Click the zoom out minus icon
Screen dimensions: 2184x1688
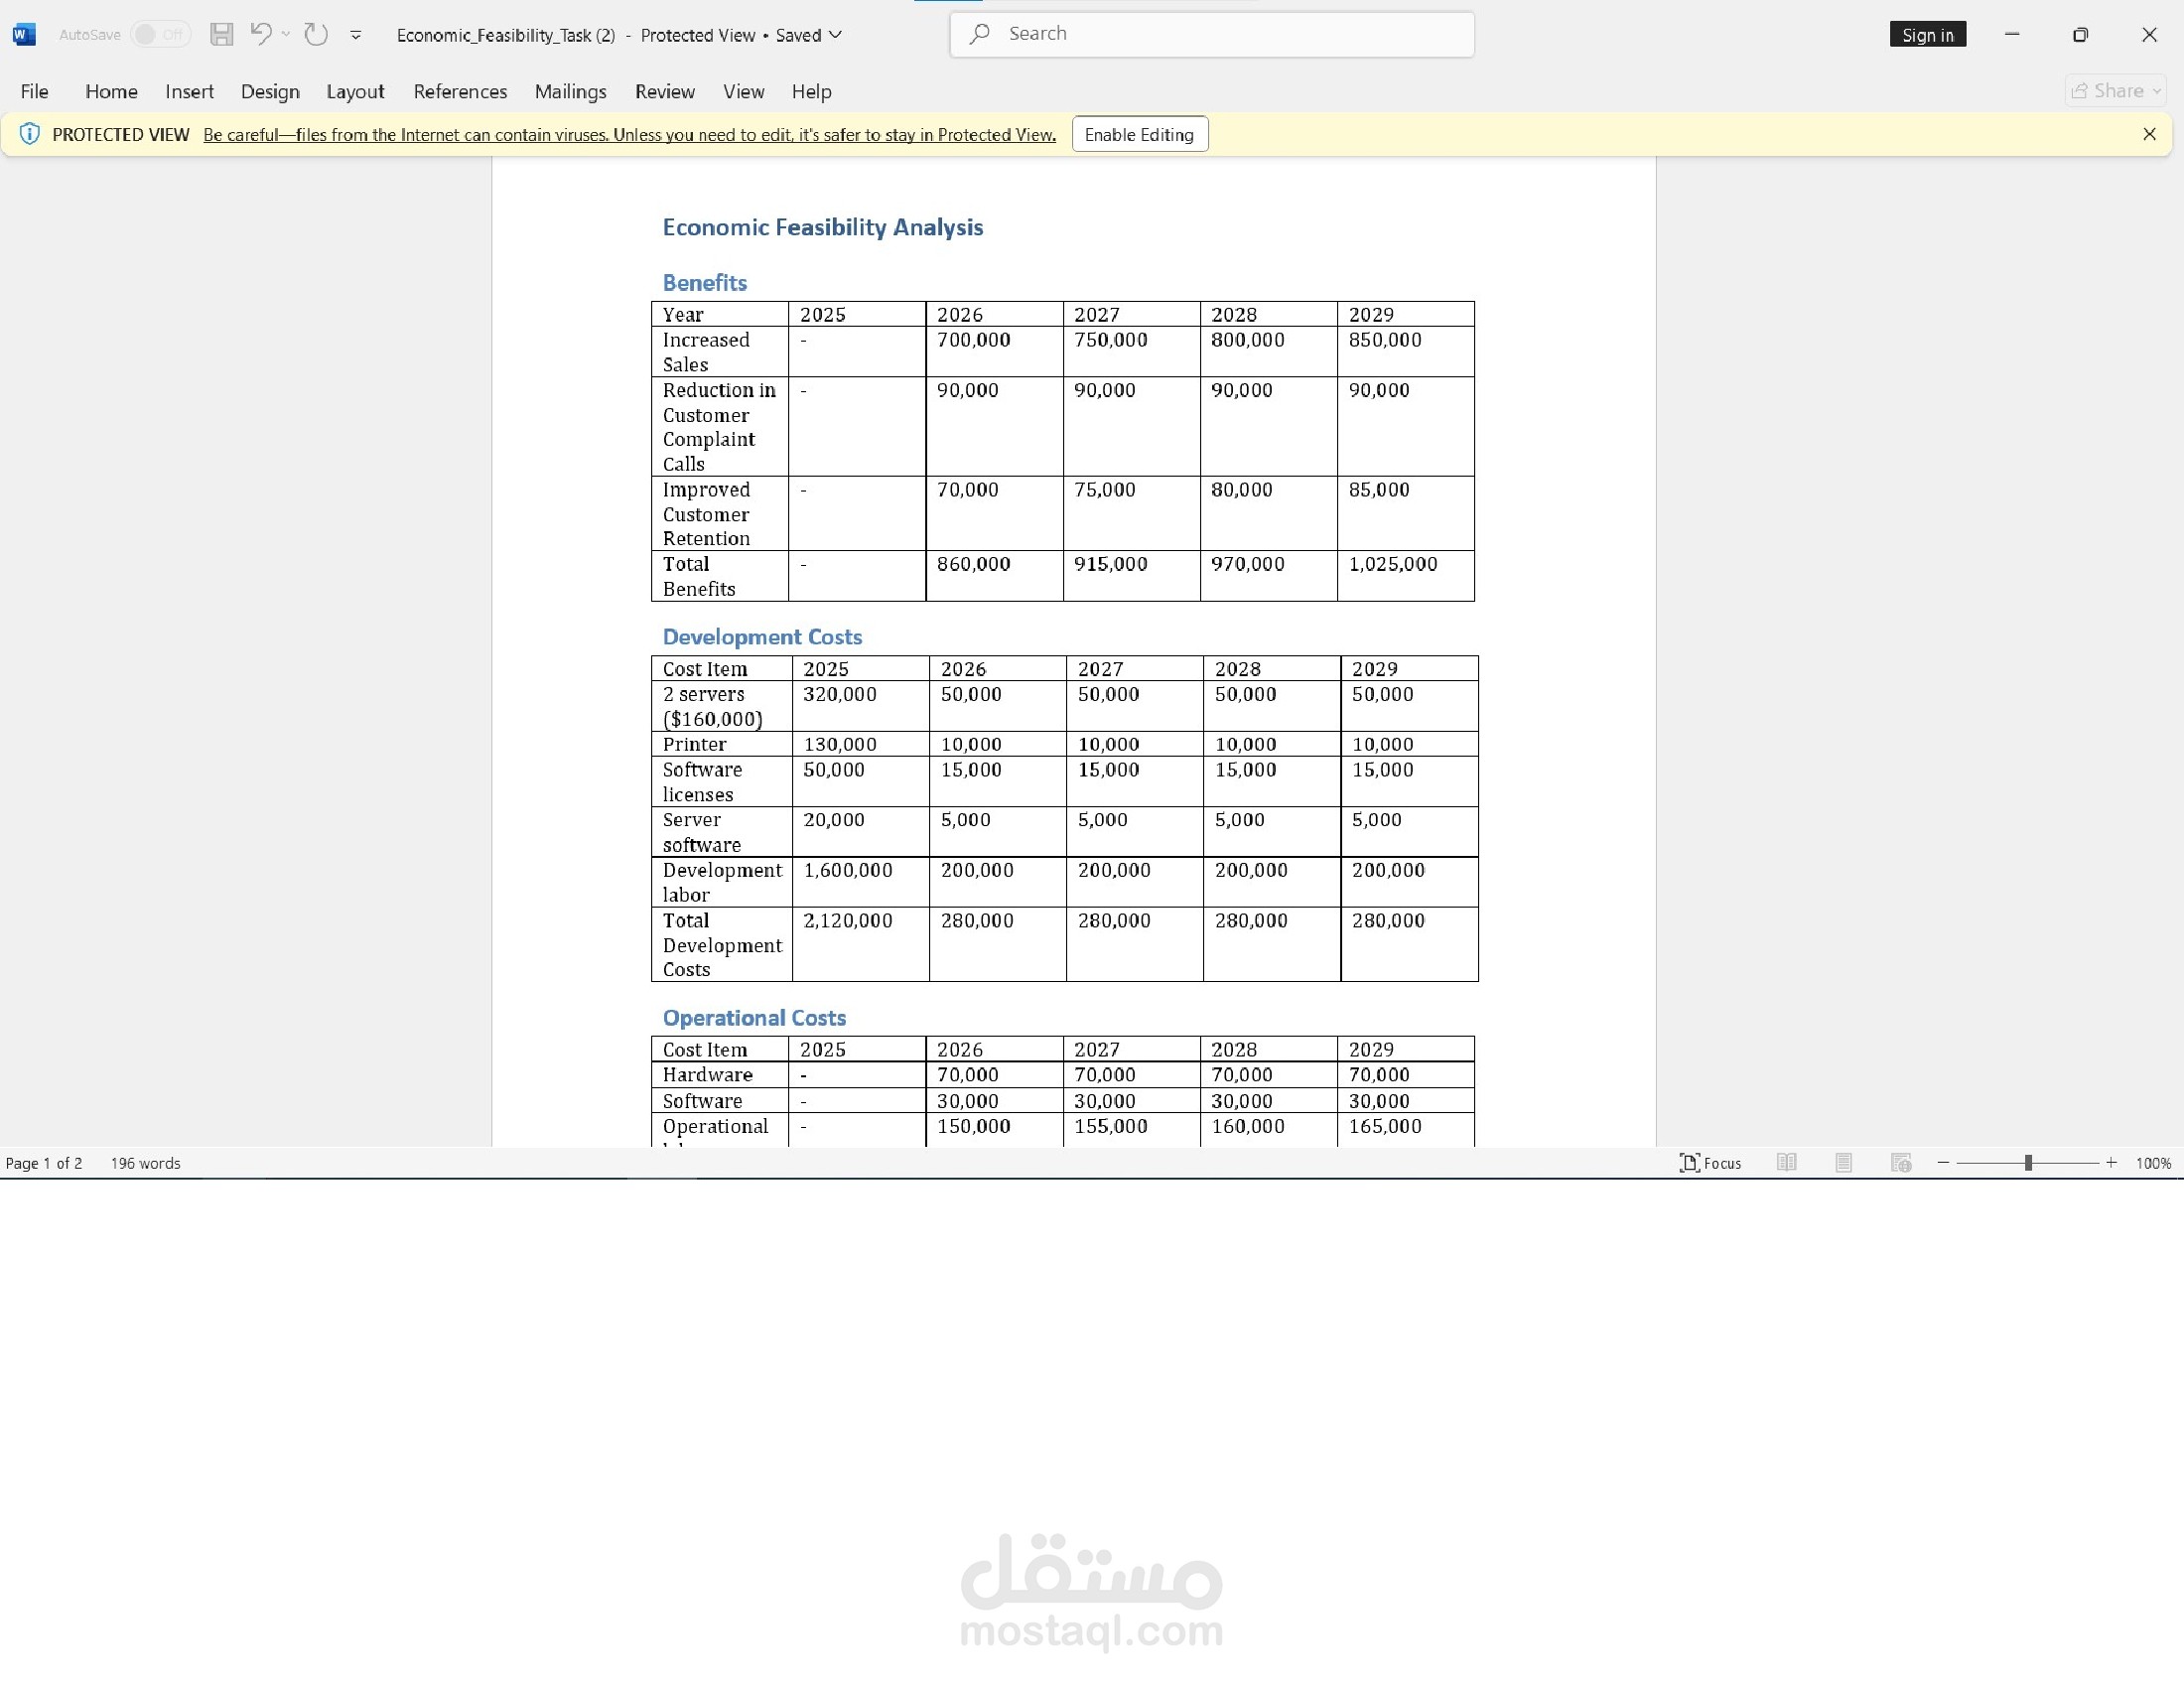pos(1943,1163)
